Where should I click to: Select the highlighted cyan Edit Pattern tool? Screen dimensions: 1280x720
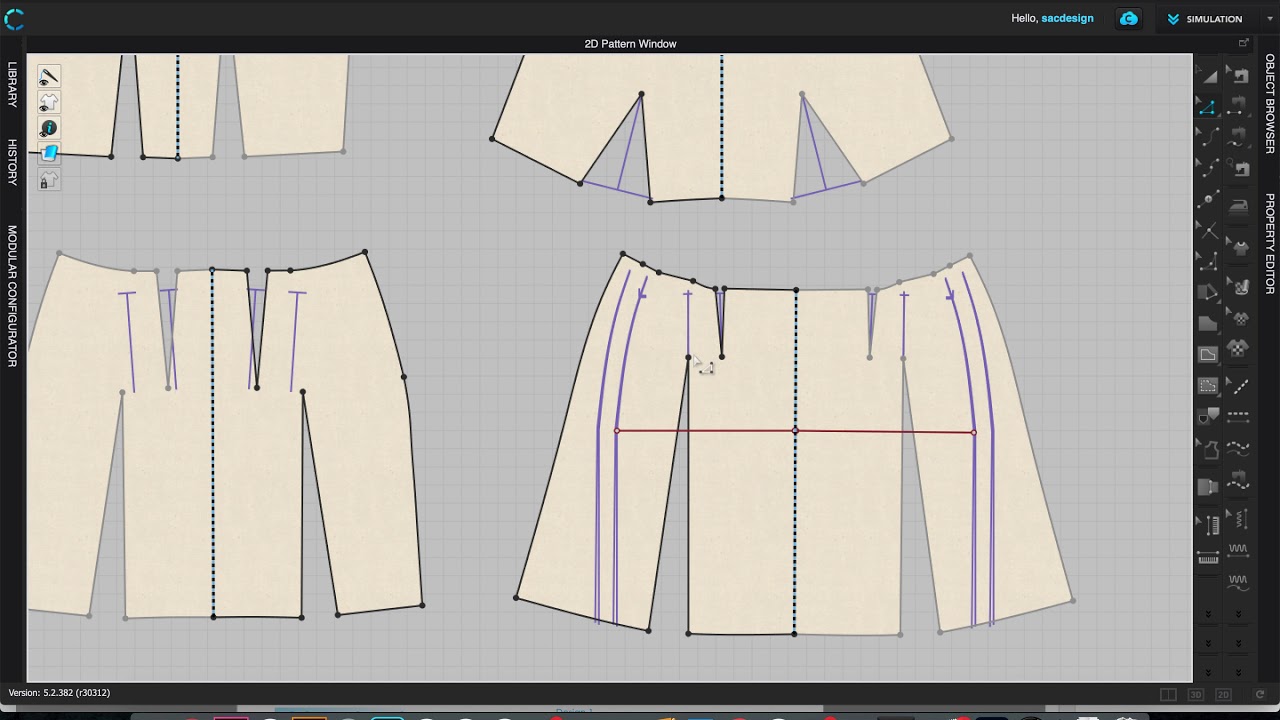pyautogui.click(x=1208, y=107)
